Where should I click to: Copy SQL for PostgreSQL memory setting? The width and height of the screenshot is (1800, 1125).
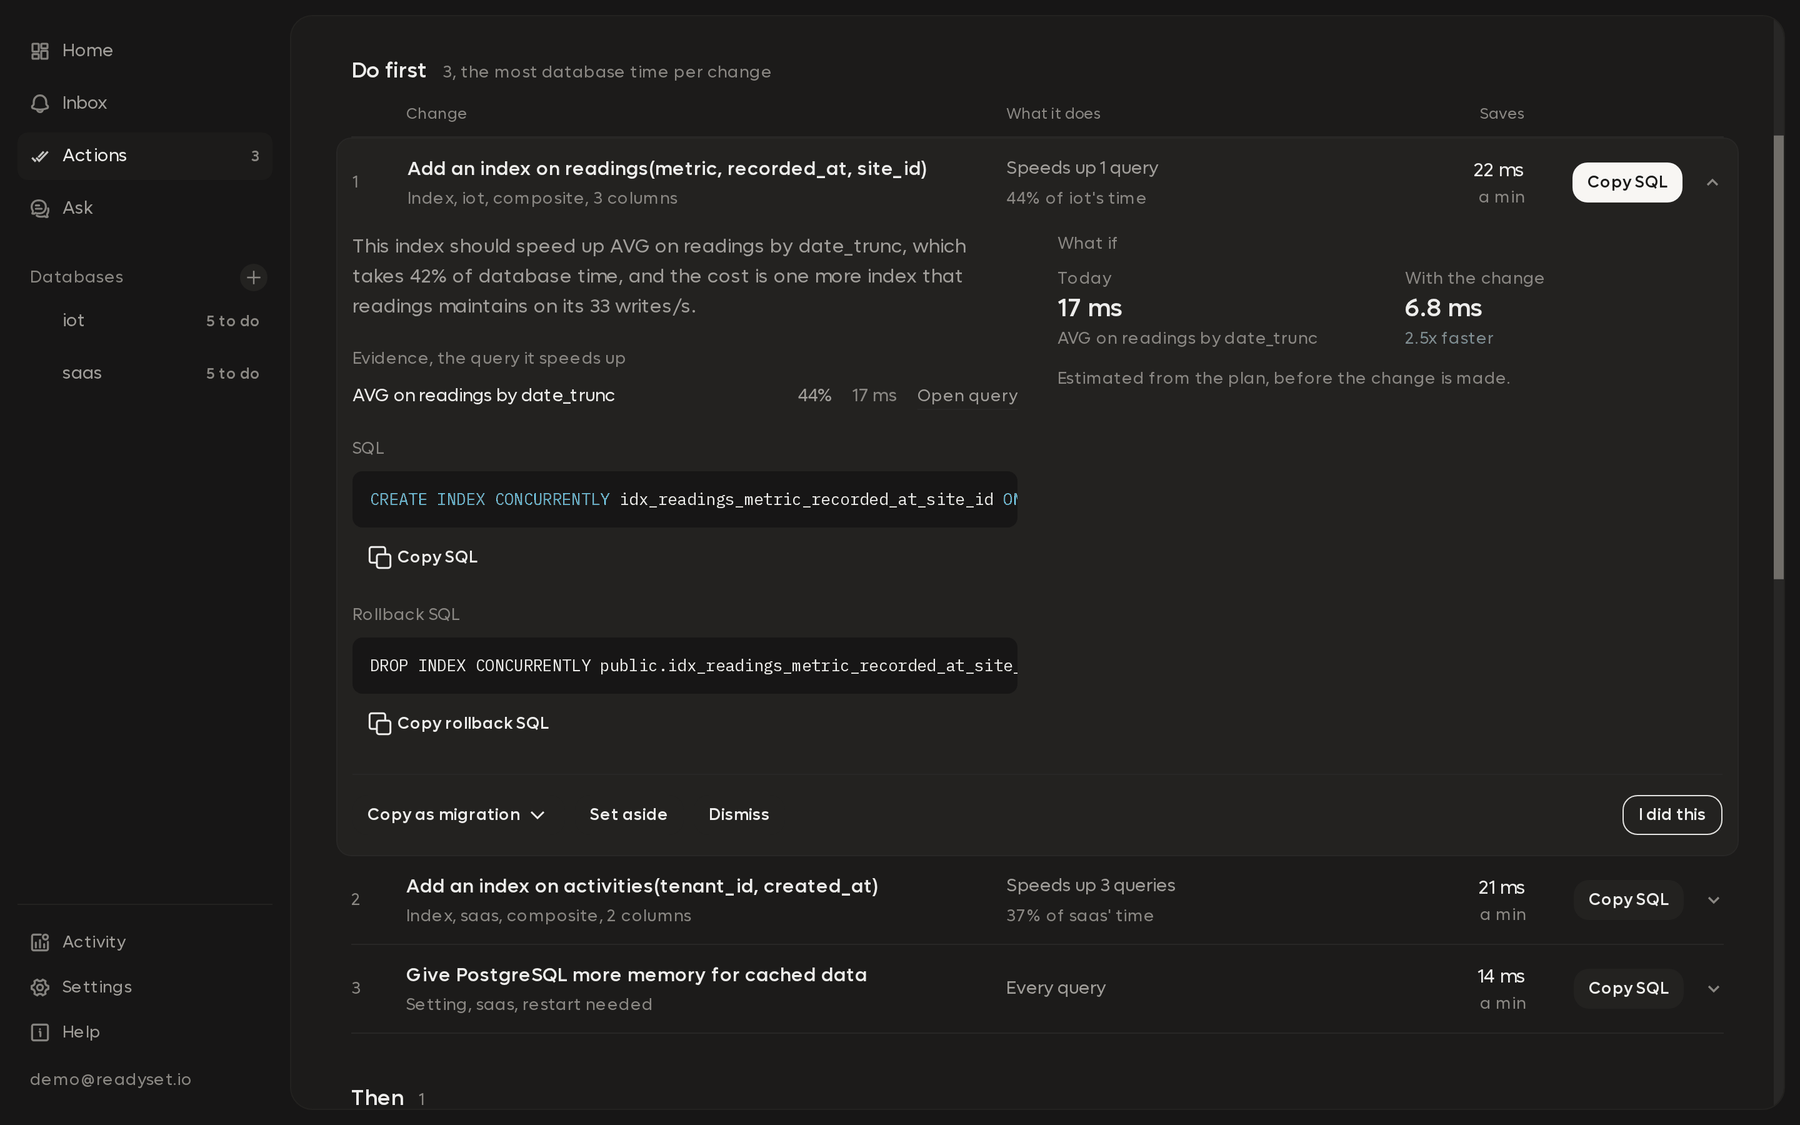(1628, 988)
